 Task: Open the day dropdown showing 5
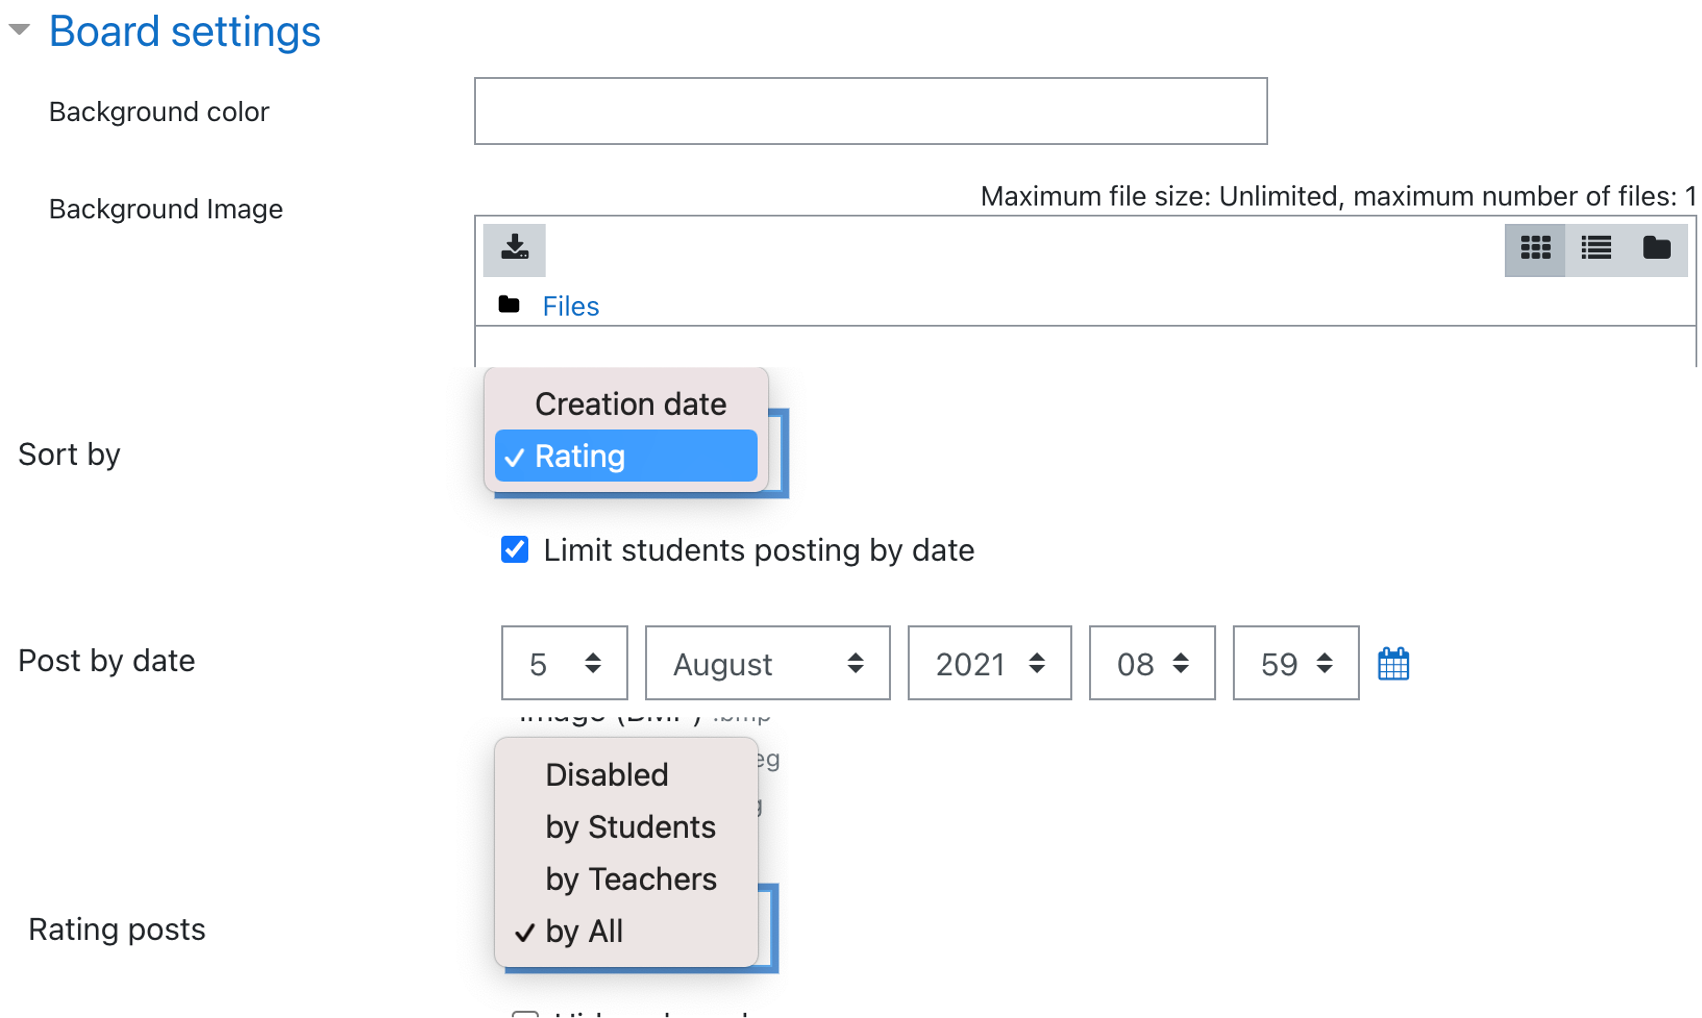[x=564, y=663]
